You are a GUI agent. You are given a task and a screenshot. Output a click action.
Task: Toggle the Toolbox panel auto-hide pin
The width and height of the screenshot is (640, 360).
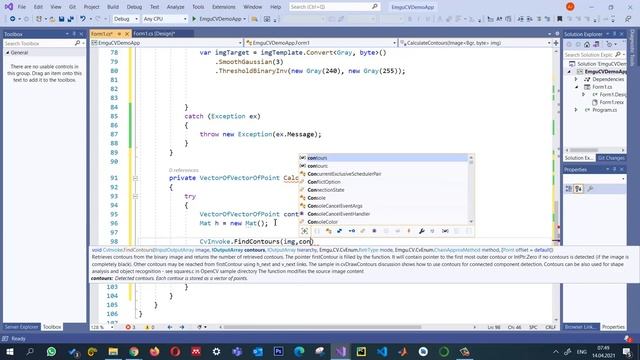click(74, 34)
